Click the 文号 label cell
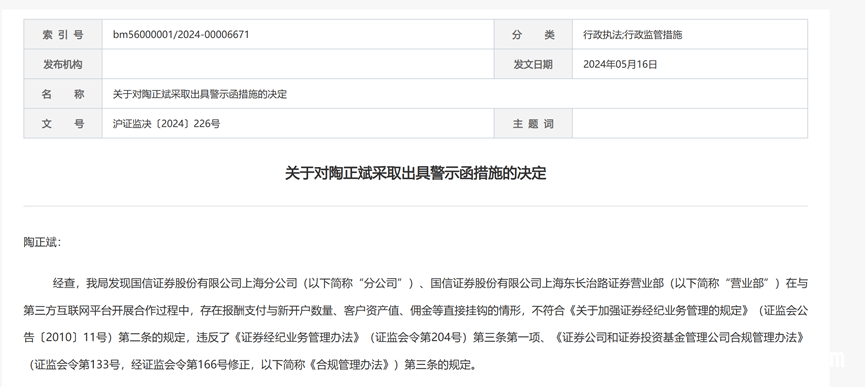 click(x=63, y=123)
